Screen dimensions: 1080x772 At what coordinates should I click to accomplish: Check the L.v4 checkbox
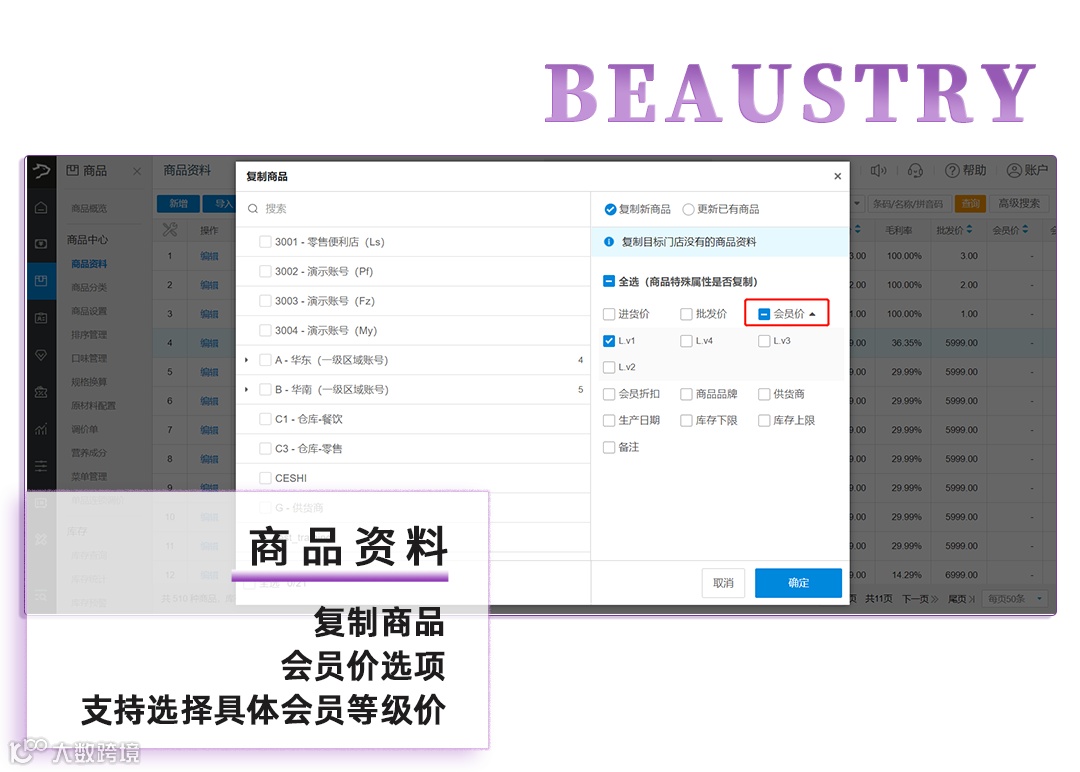click(686, 341)
